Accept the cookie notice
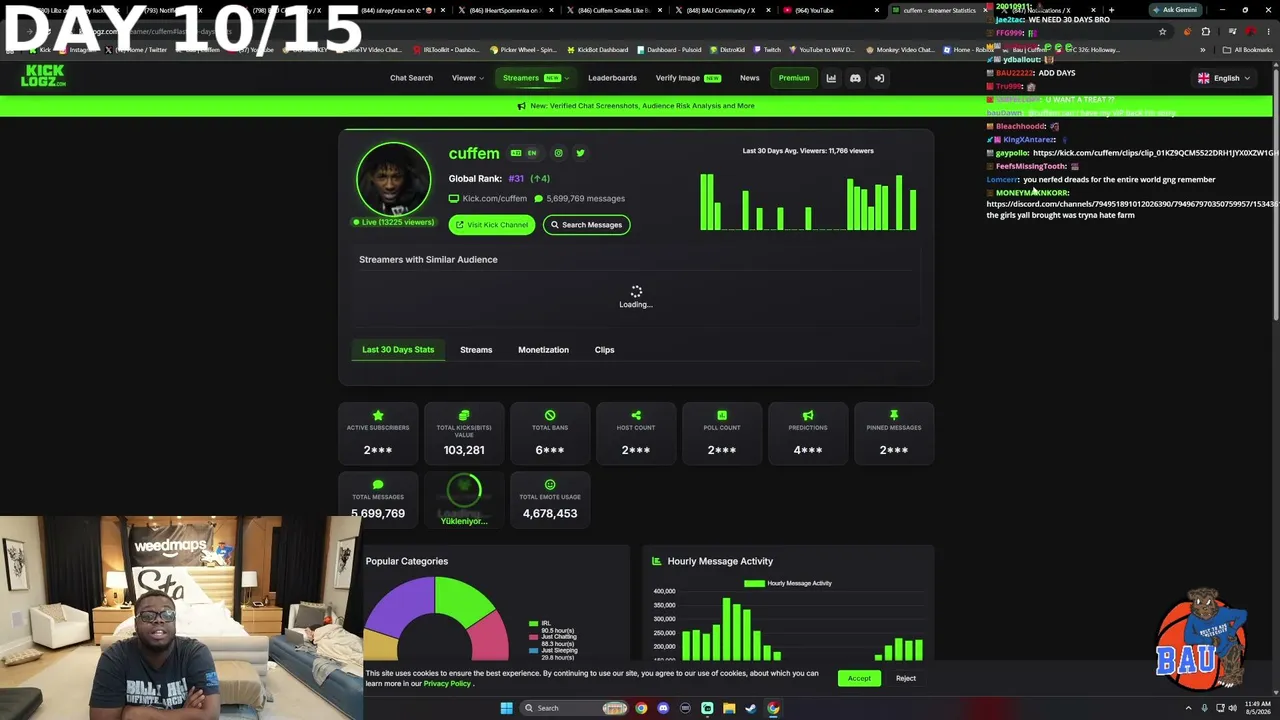Screen dimensions: 1280x720 point(859,678)
